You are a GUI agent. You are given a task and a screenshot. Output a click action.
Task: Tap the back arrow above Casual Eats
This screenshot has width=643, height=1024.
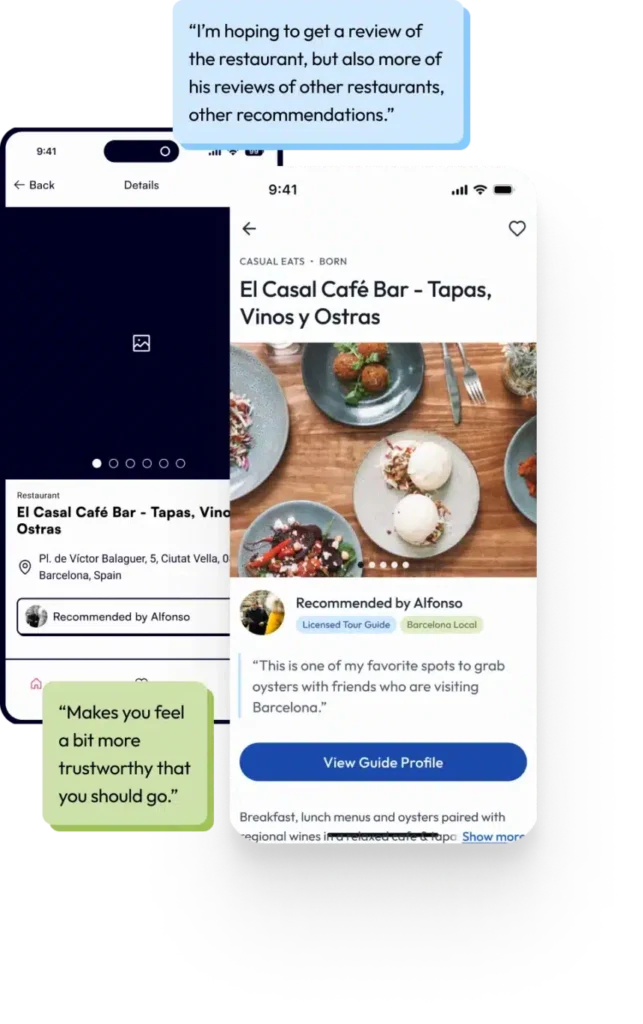(x=249, y=229)
